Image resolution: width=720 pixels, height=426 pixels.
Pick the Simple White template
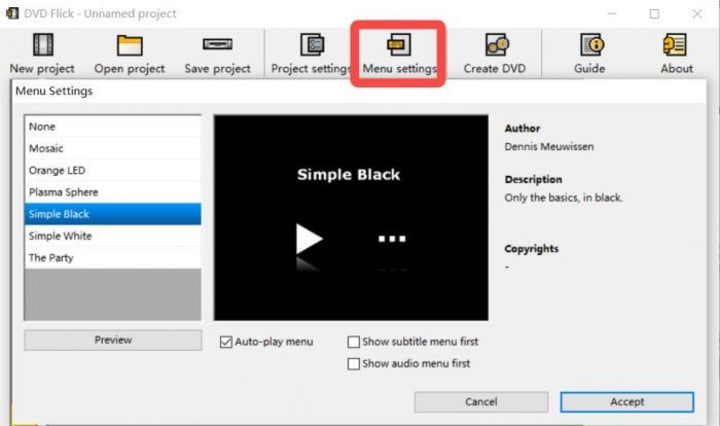click(112, 236)
